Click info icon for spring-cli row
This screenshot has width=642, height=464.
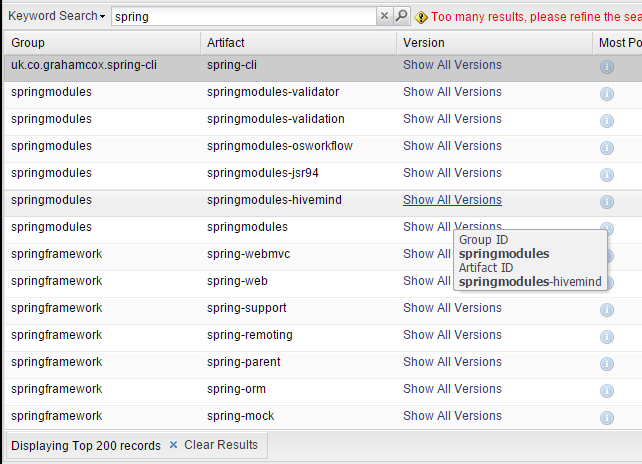(606, 66)
